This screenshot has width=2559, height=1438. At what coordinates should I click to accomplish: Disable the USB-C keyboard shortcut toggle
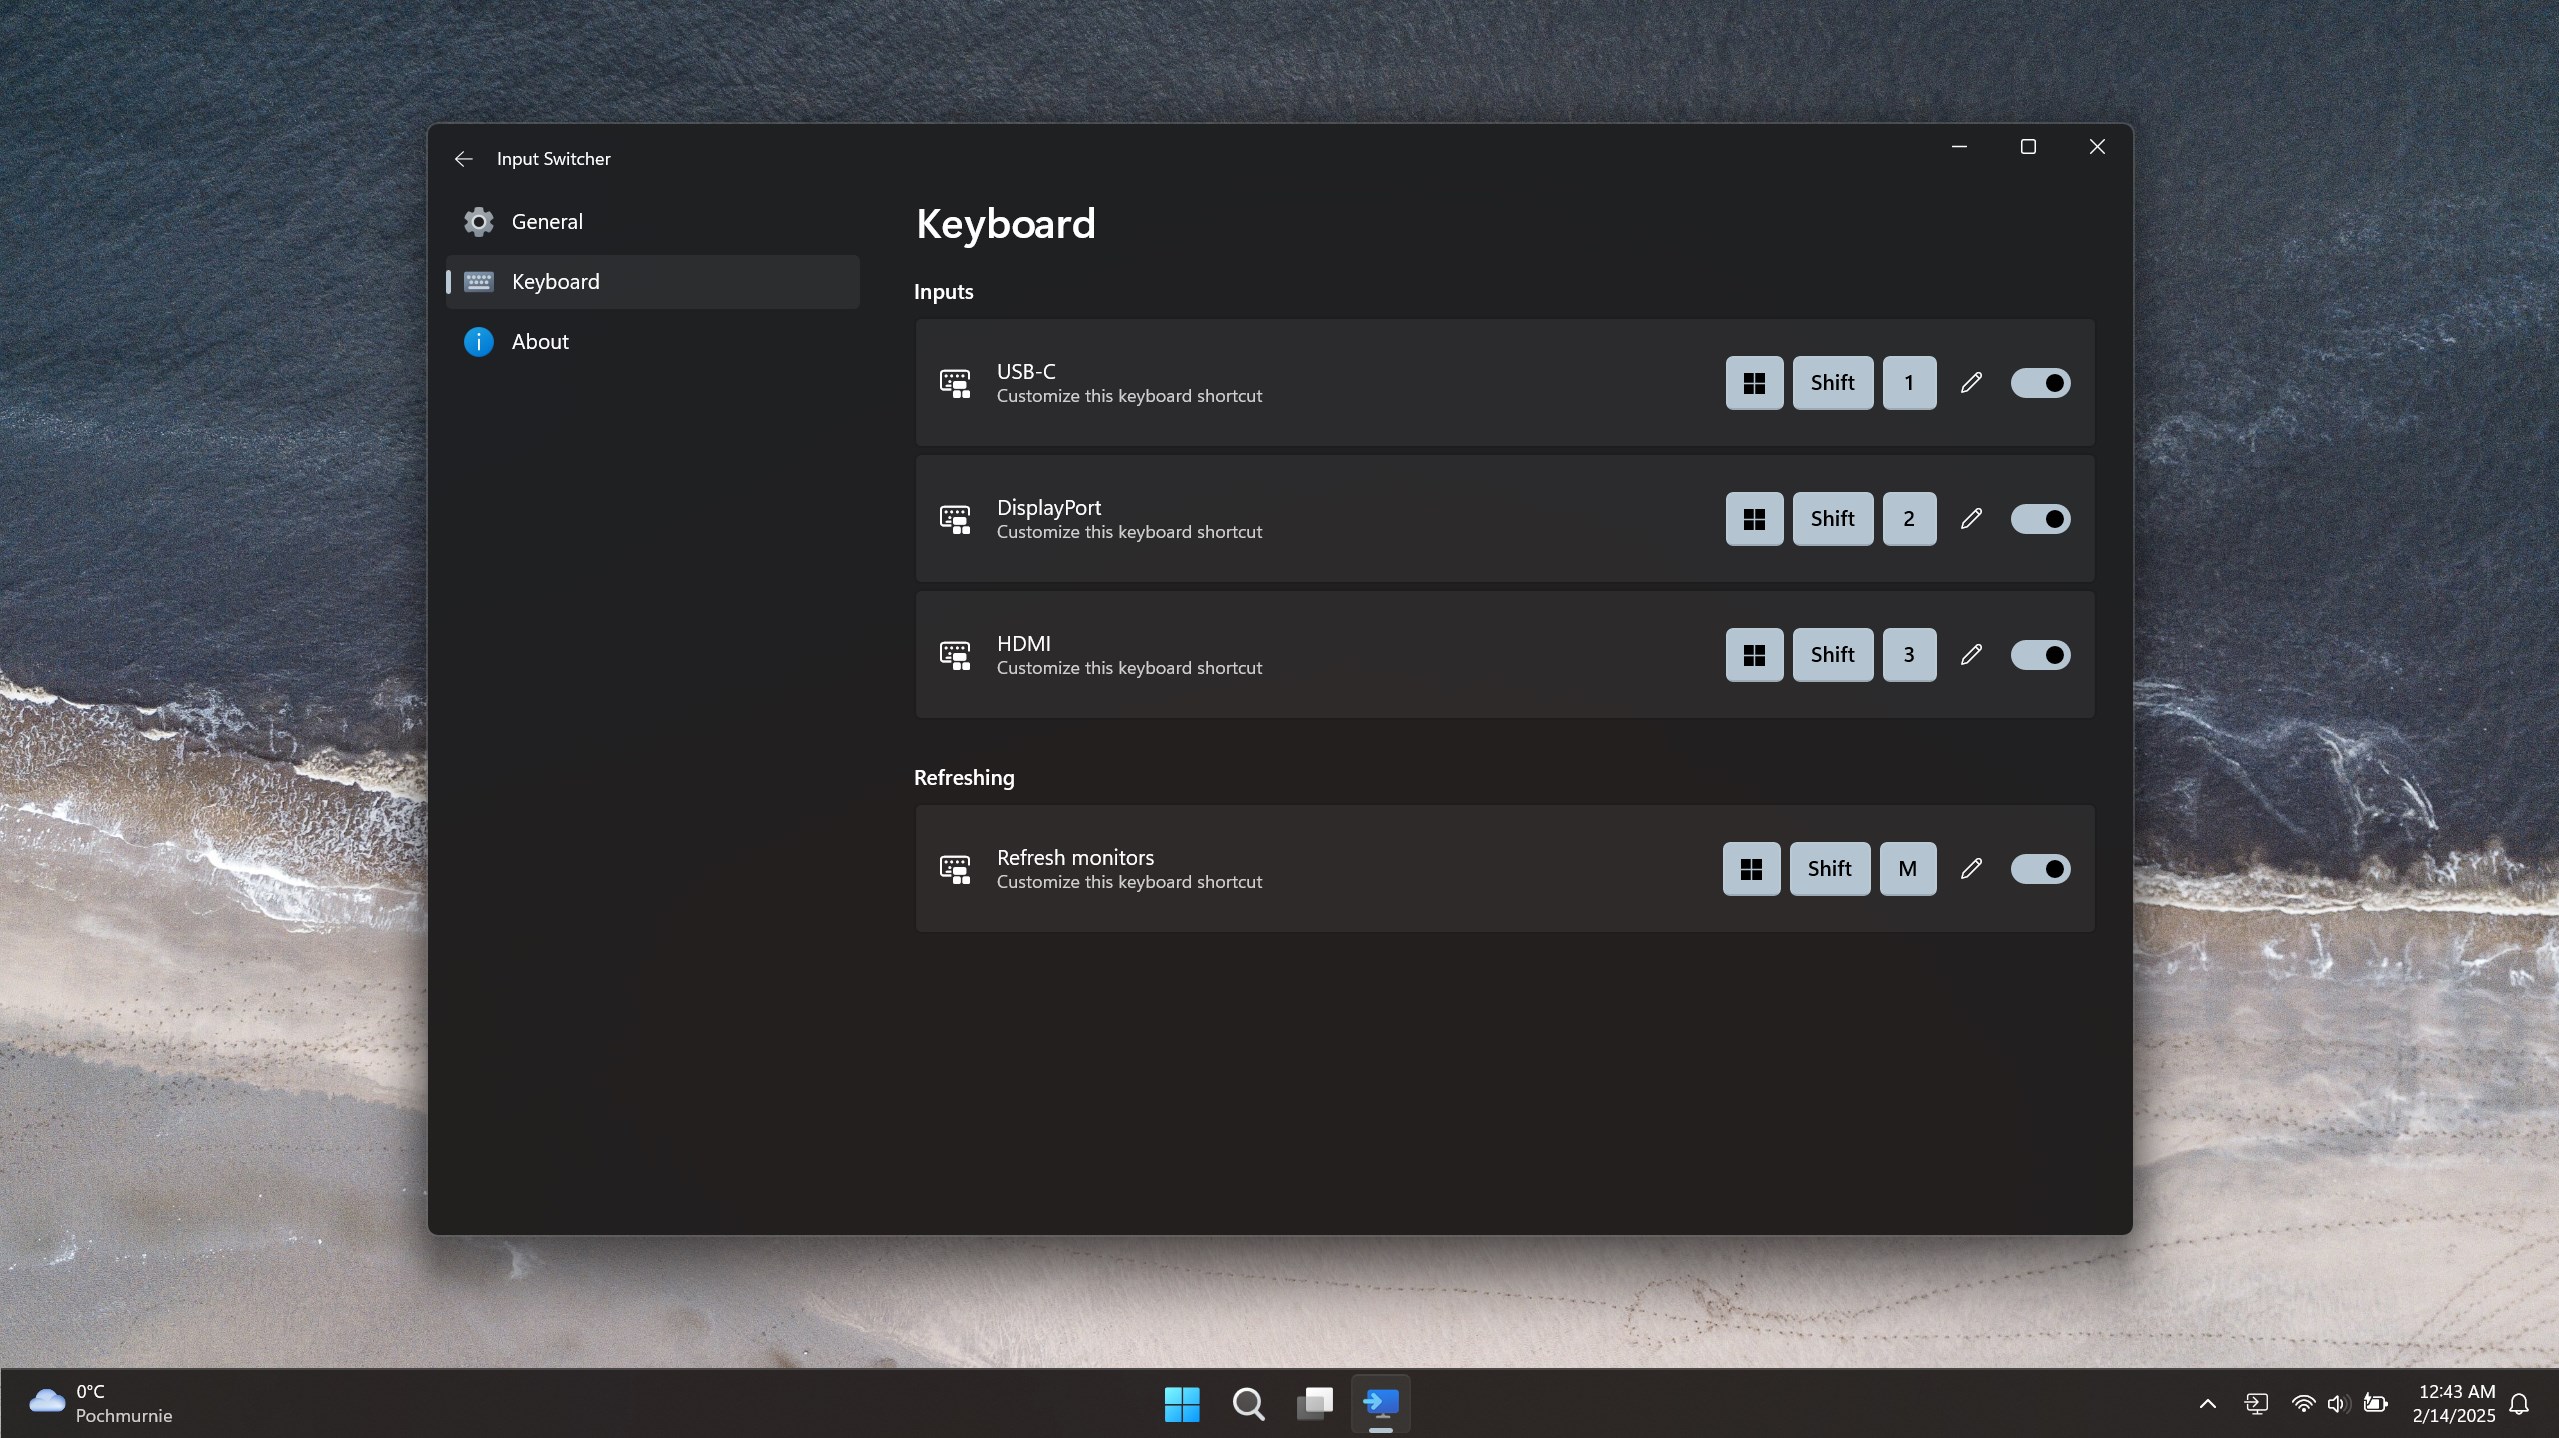pos(2040,382)
